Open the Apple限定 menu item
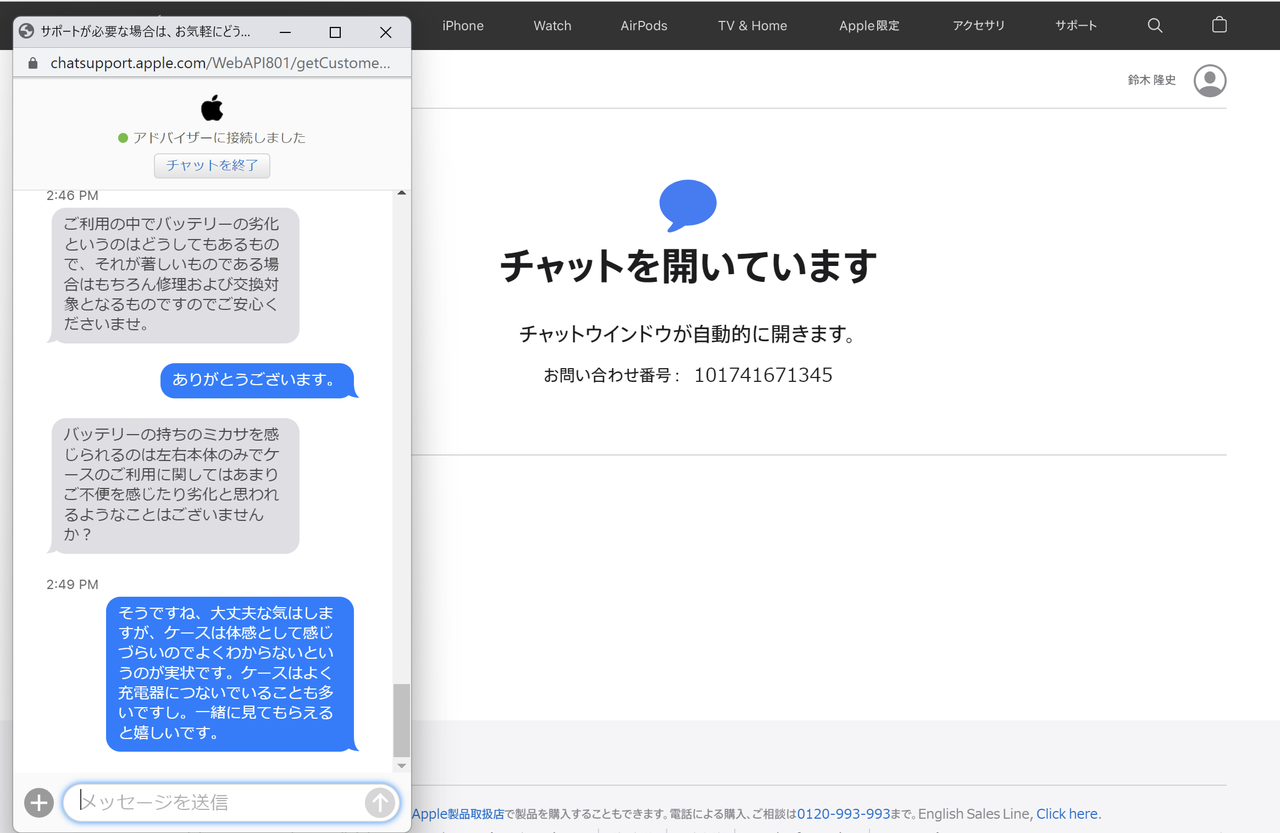This screenshot has height=833, width=1280. click(x=869, y=25)
